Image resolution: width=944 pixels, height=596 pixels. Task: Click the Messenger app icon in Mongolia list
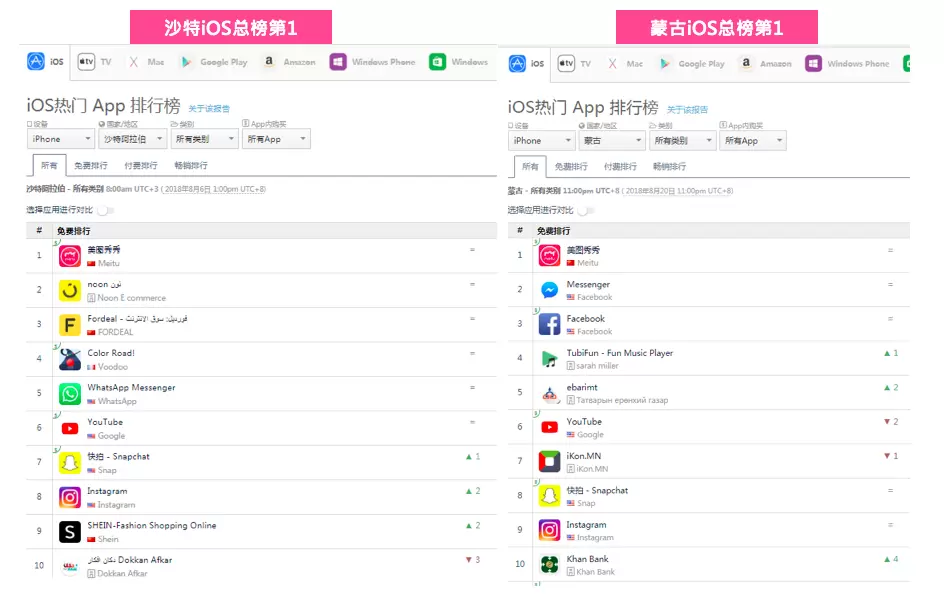click(x=549, y=290)
